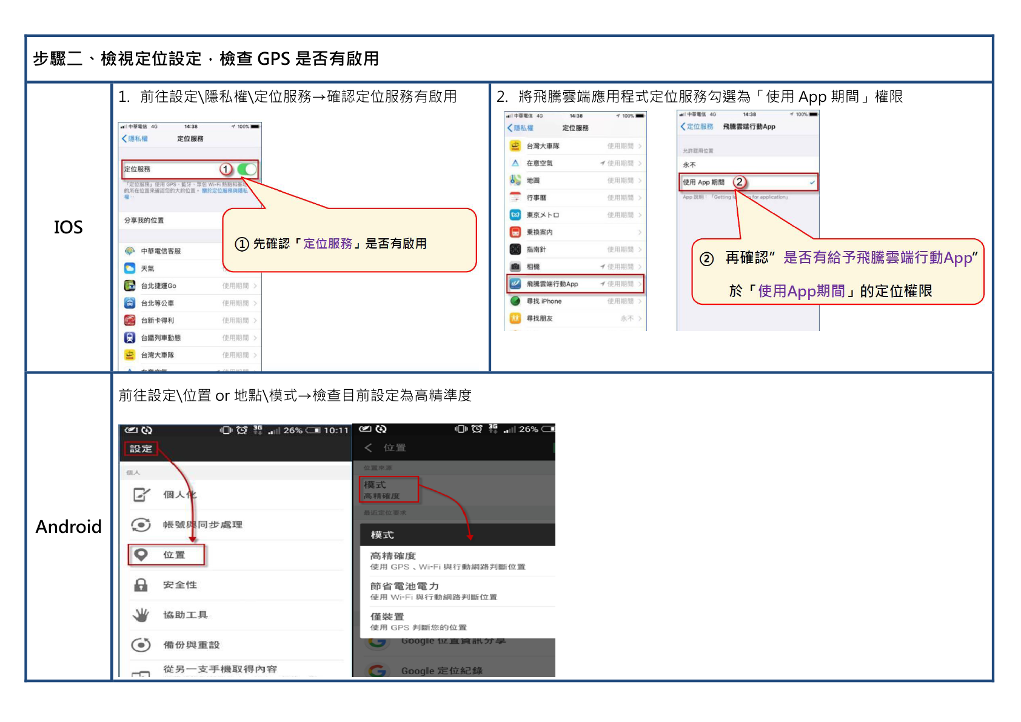Go back via 隱私權 link in first iOS screen

pos(134,138)
